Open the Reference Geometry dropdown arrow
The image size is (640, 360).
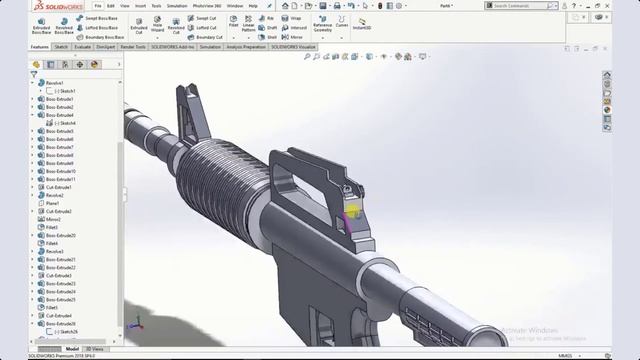tap(322, 38)
